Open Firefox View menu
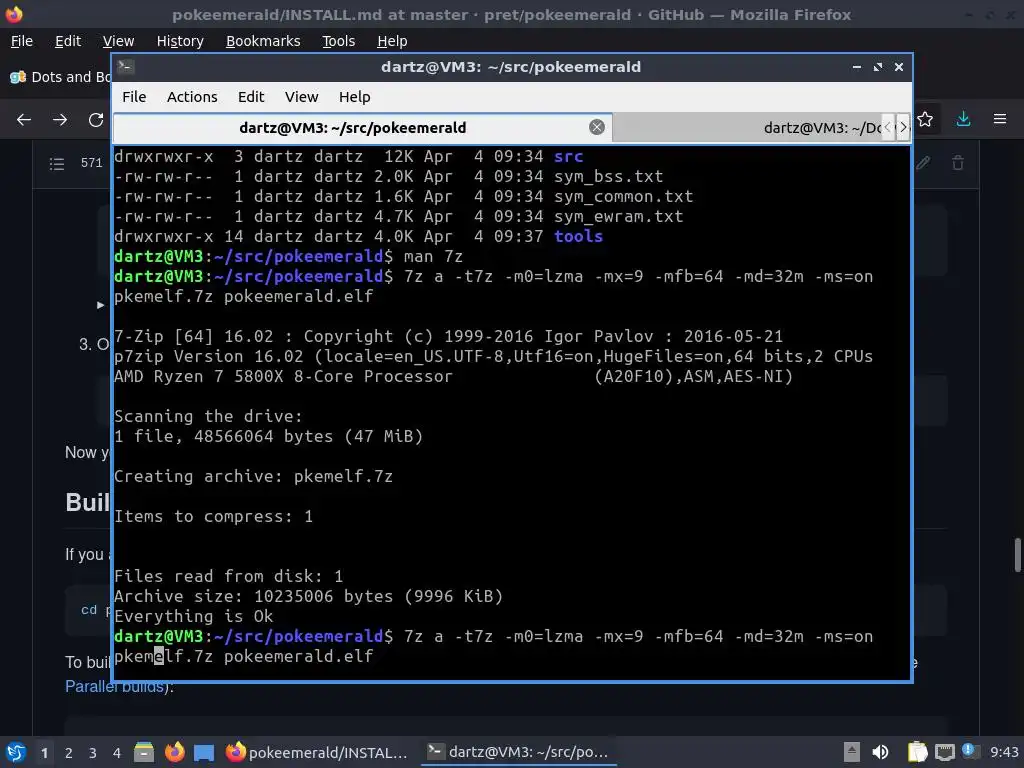The height and width of the screenshot is (768, 1024). point(118,41)
